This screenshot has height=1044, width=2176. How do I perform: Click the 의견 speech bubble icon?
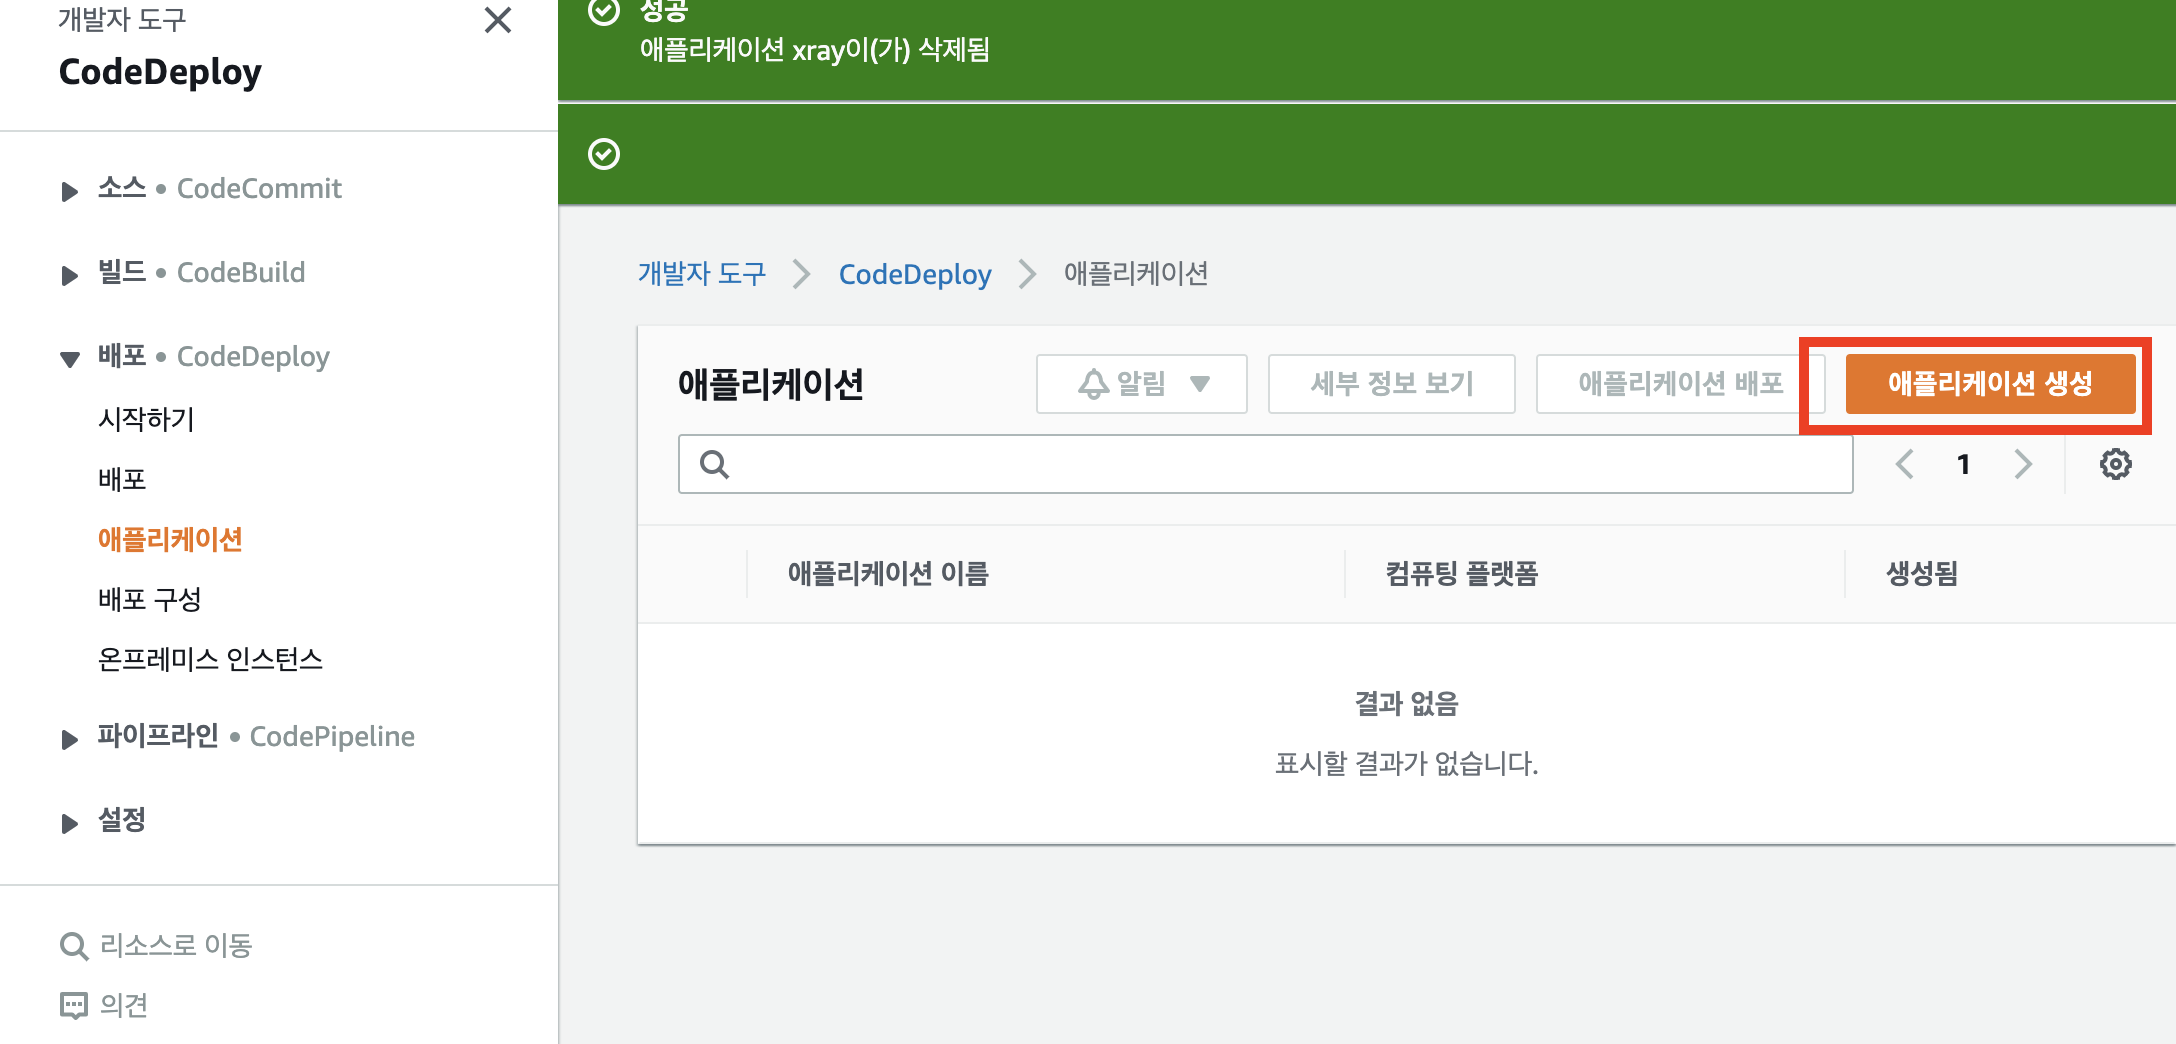point(74,1005)
